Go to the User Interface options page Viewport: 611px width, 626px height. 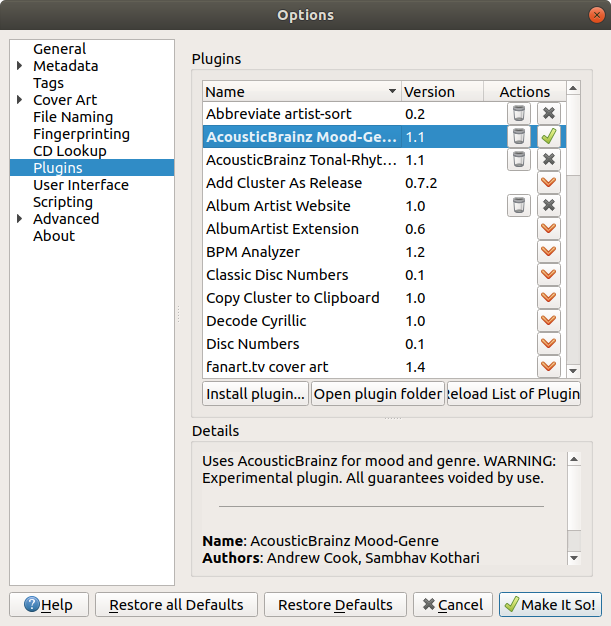tap(81, 185)
